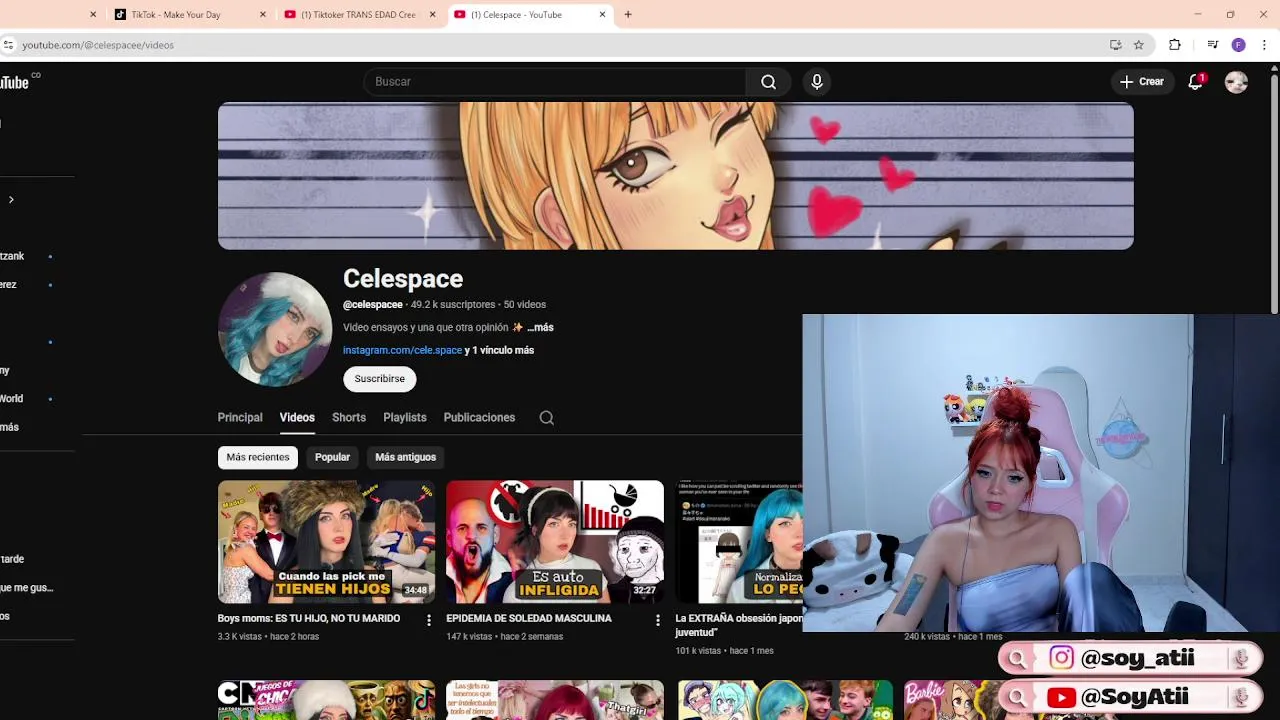Click '@celespacee' handle text

coord(373,305)
